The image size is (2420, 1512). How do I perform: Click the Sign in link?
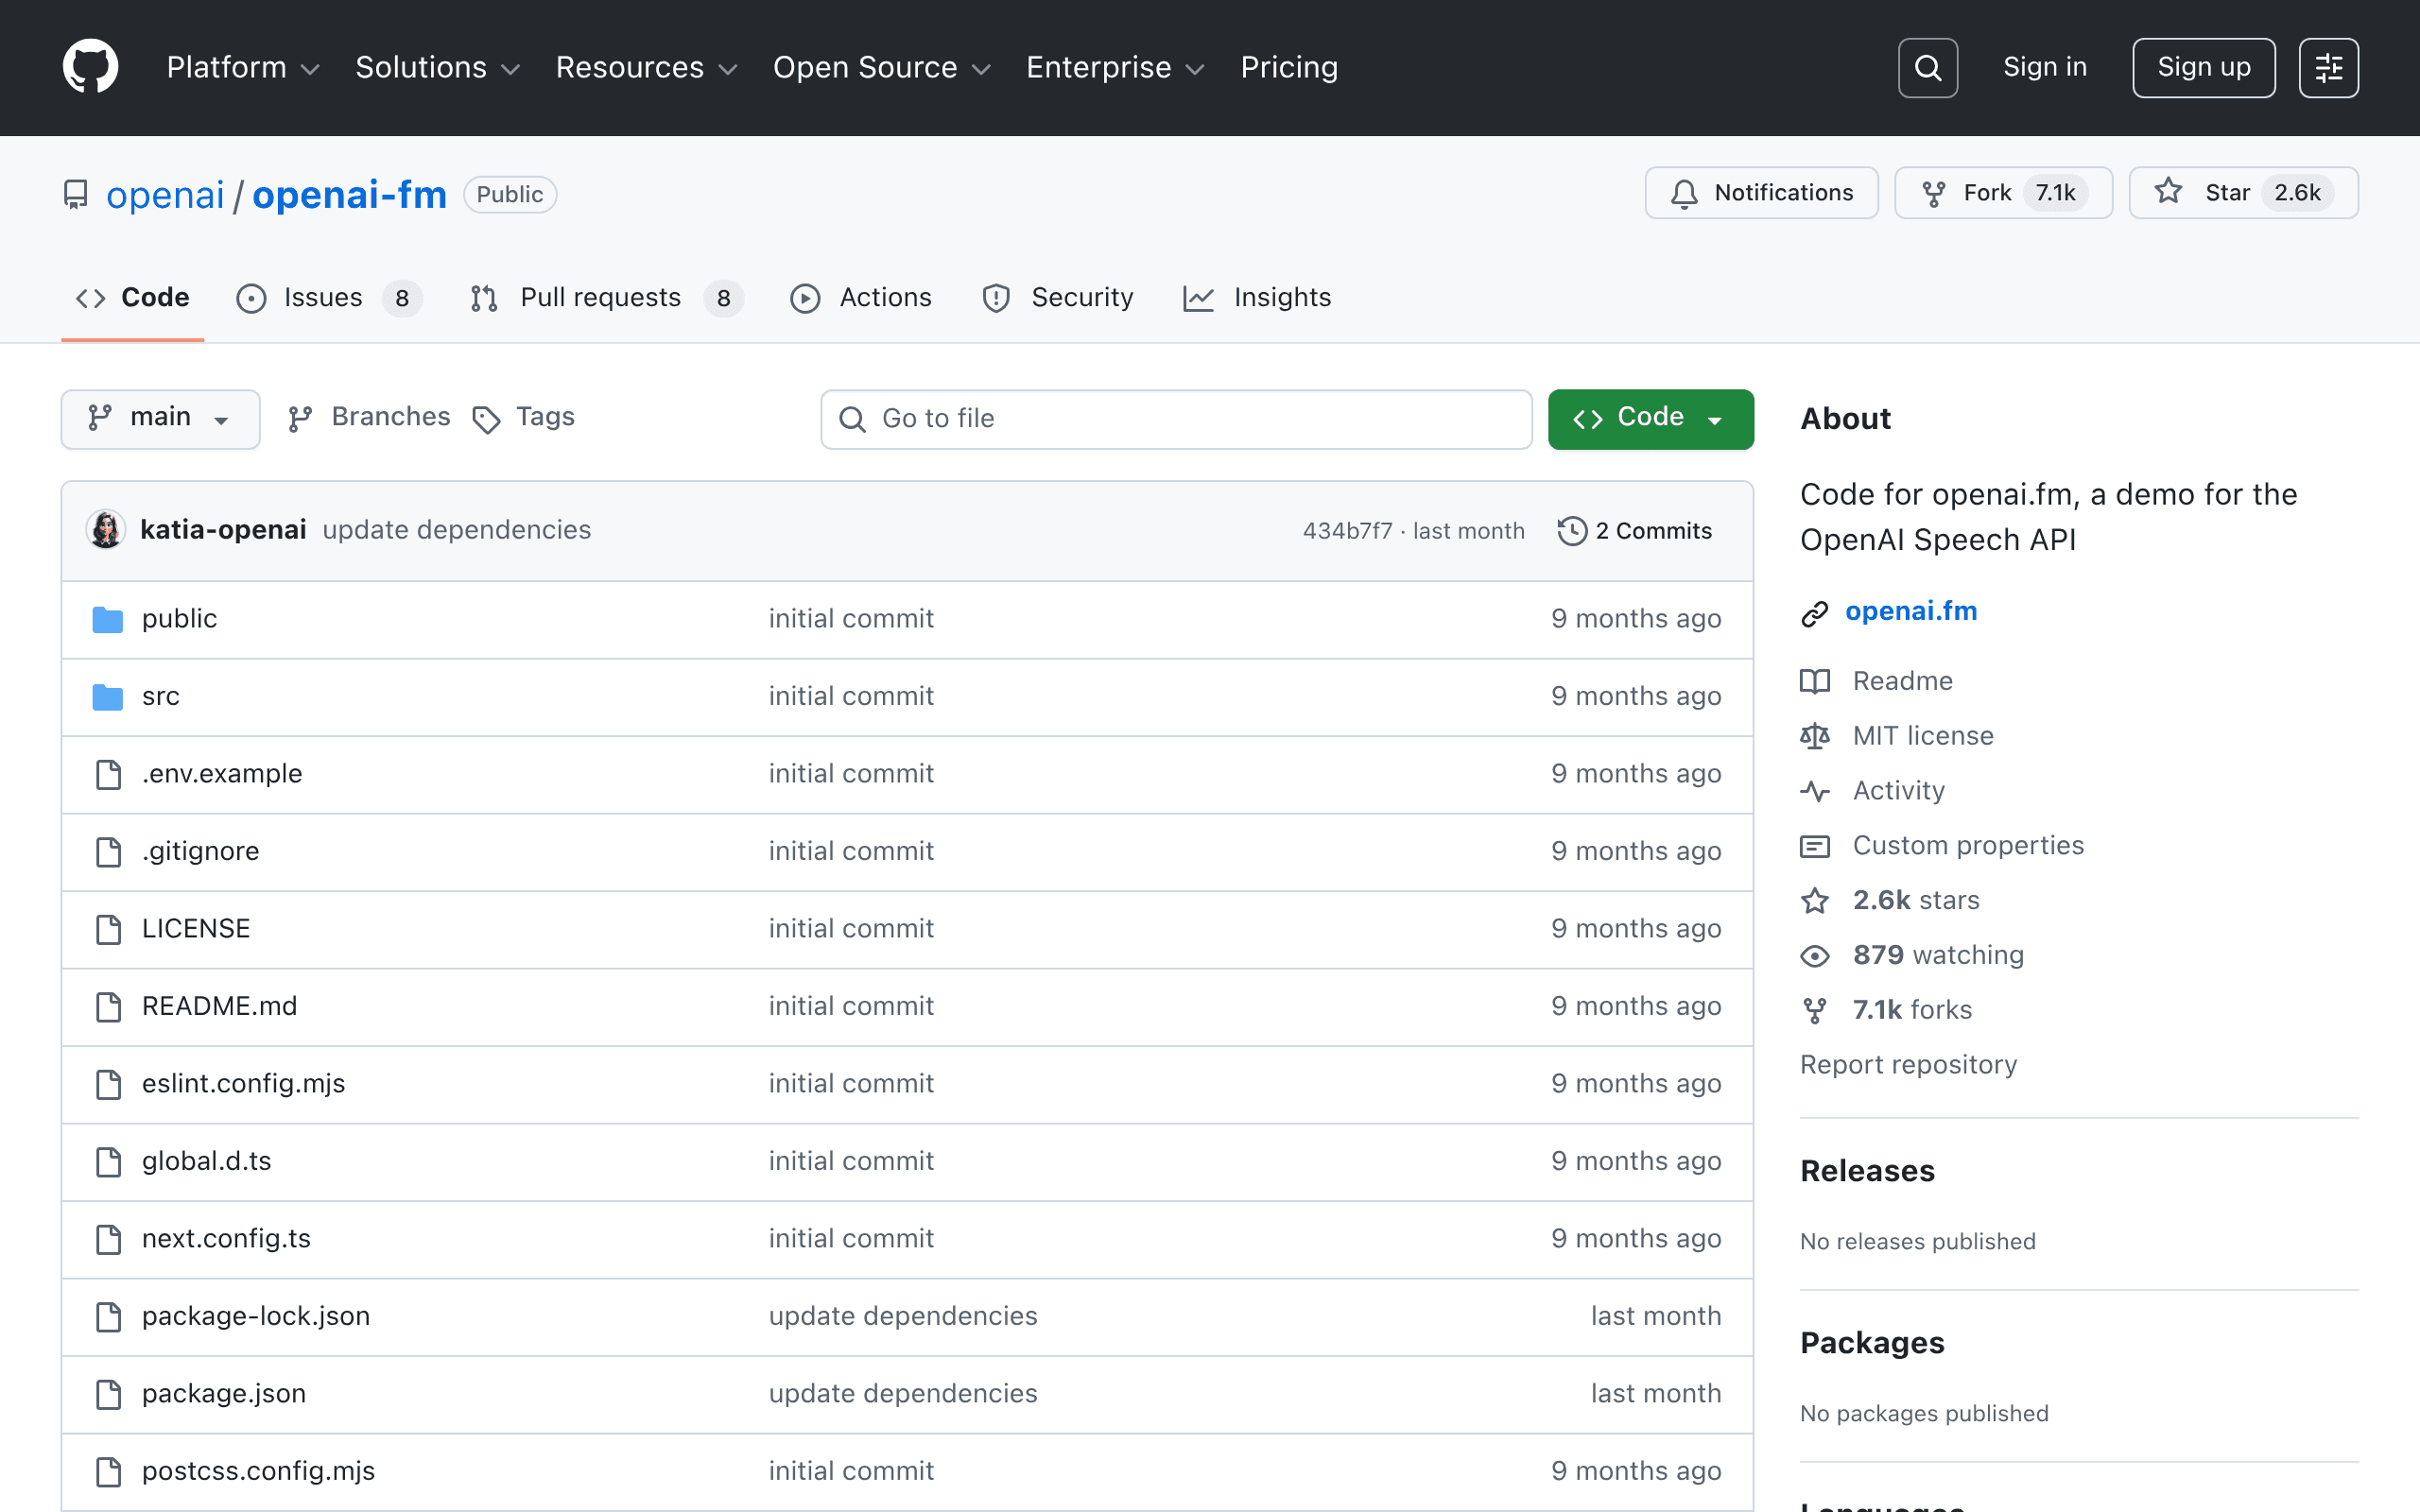(x=2045, y=67)
